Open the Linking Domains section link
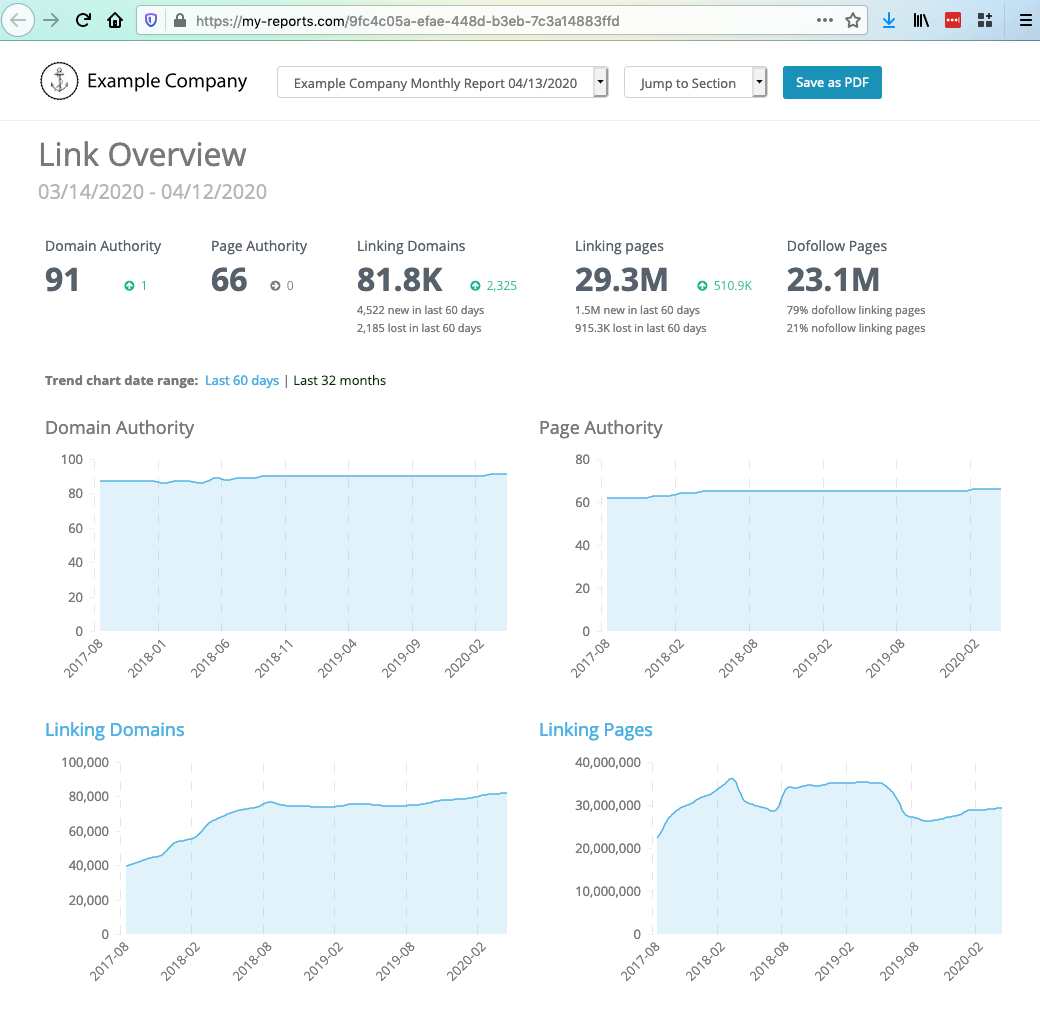Screen dimensions: 1040x1018 114,730
